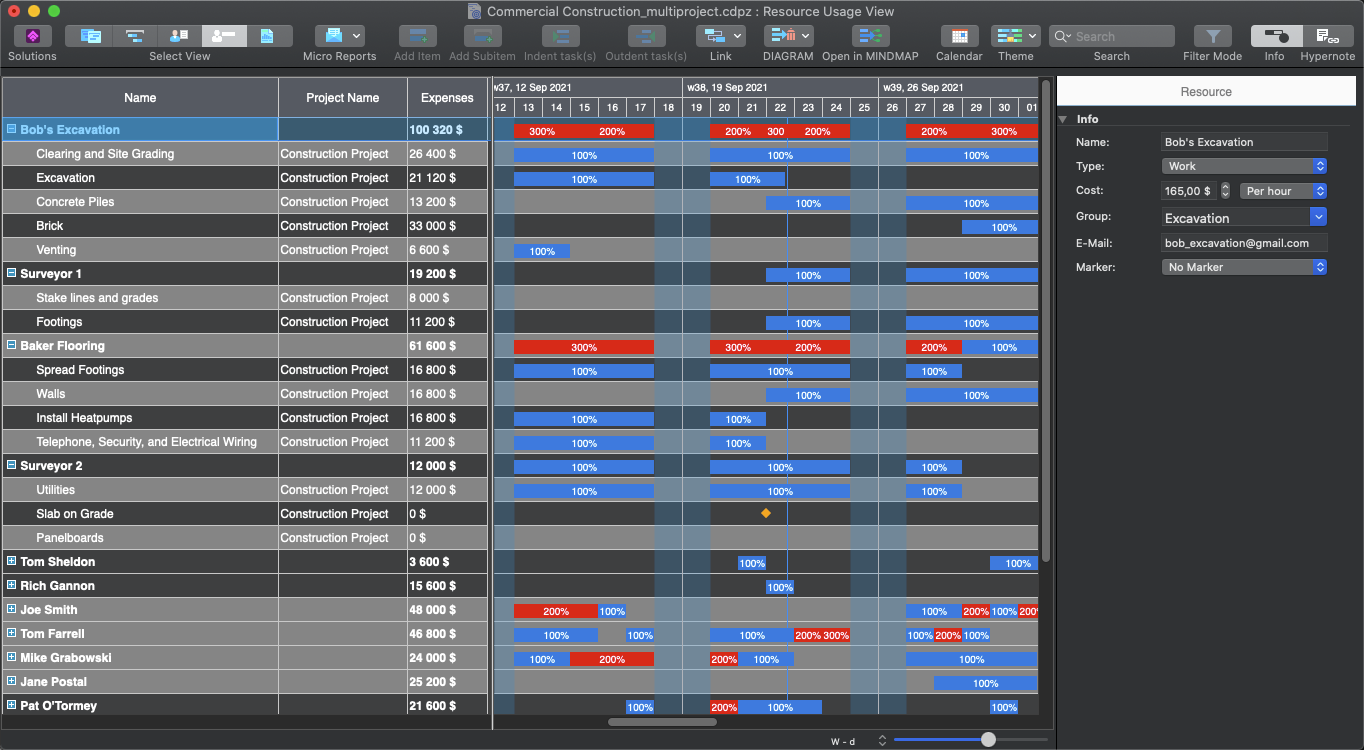Expand the Tom Sheldon resource row
Viewport: 1364px width, 750px height.
point(12,562)
